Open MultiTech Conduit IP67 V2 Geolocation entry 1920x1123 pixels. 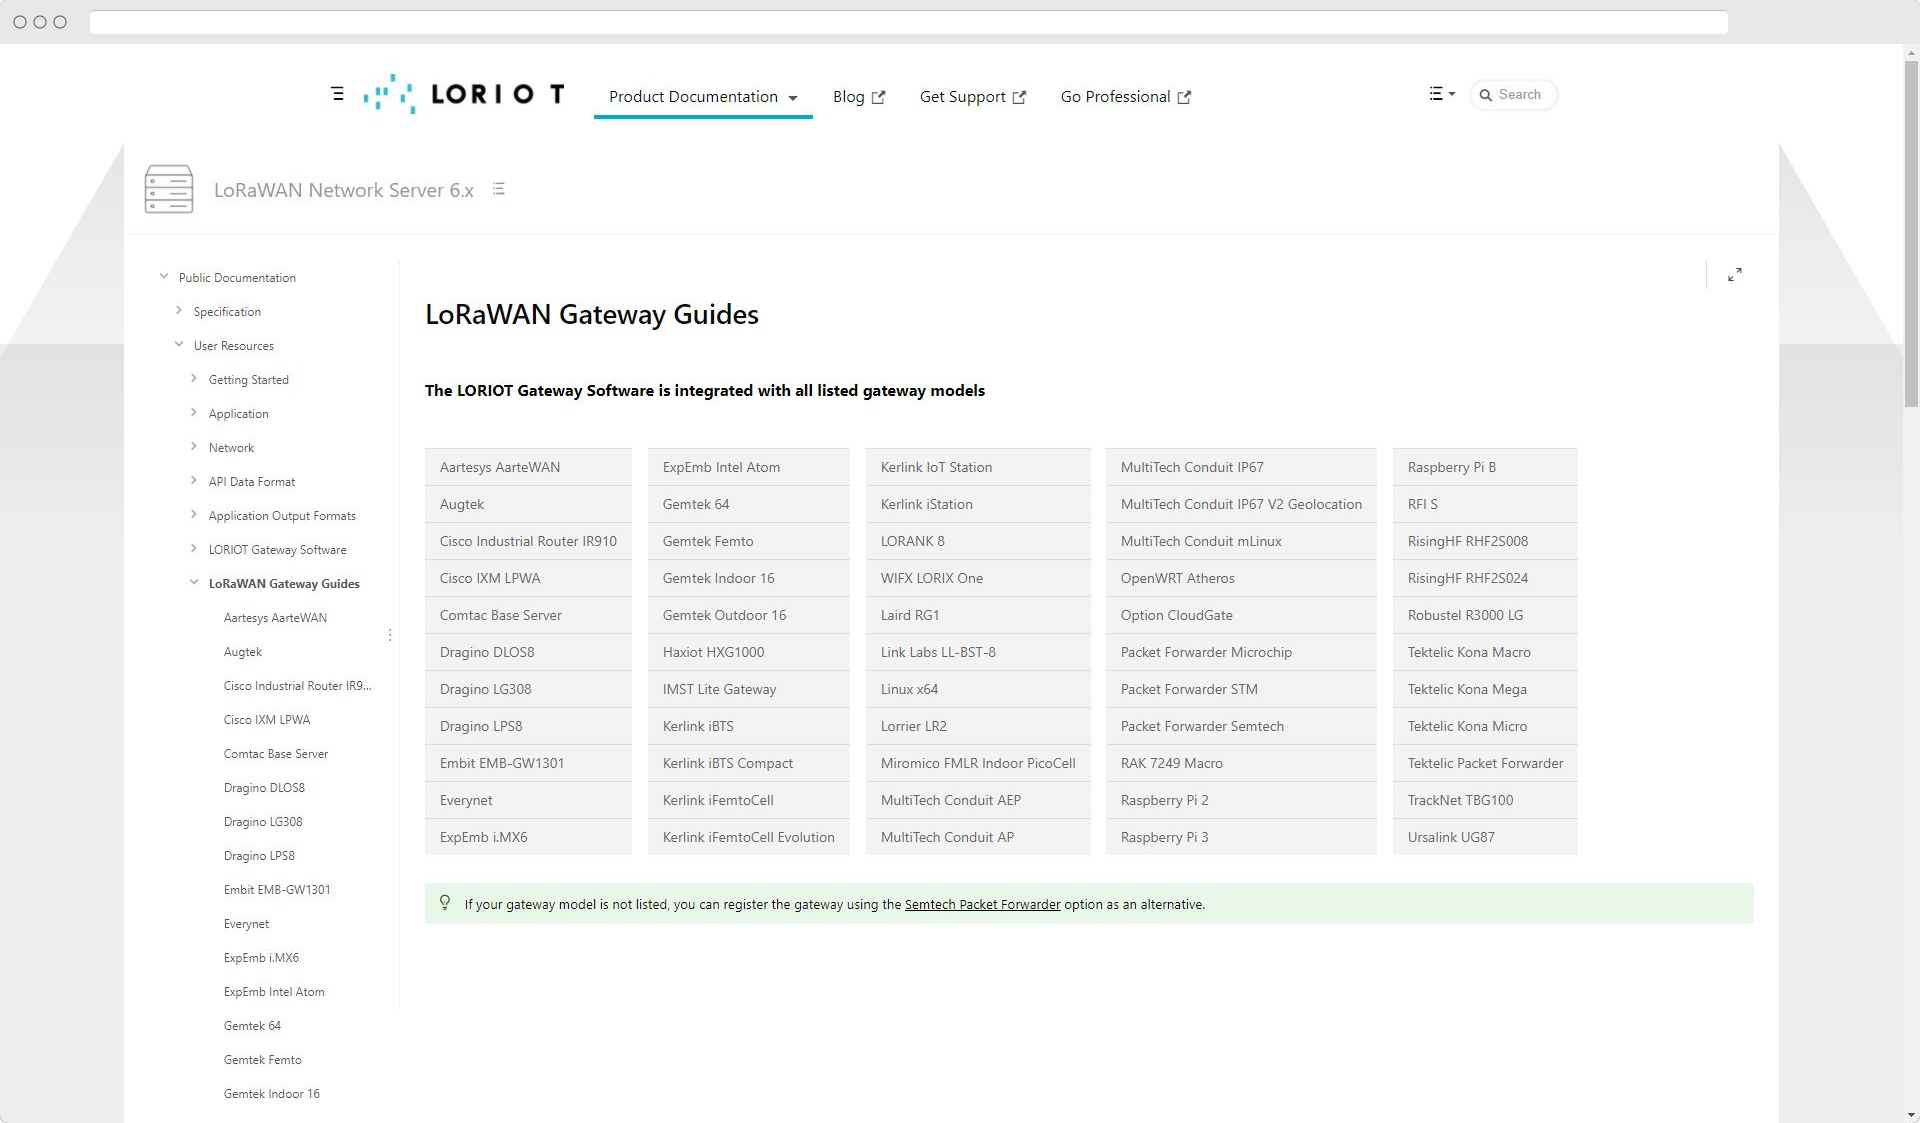pyautogui.click(x=1241, y=504)
